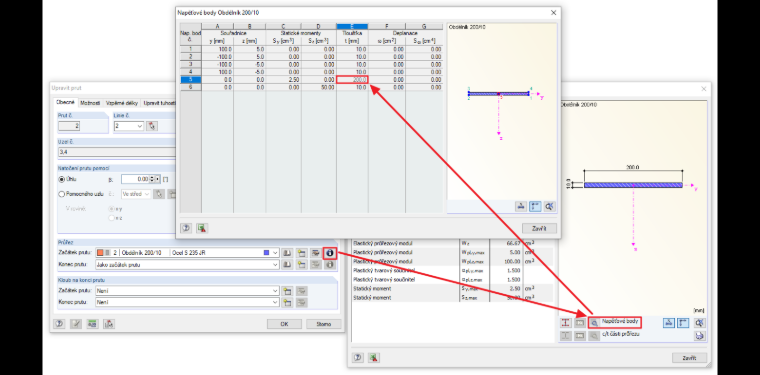The image size is (760, 375).
Task: Click help icon in Upravit prut dialog
Action: coord(60,324)
